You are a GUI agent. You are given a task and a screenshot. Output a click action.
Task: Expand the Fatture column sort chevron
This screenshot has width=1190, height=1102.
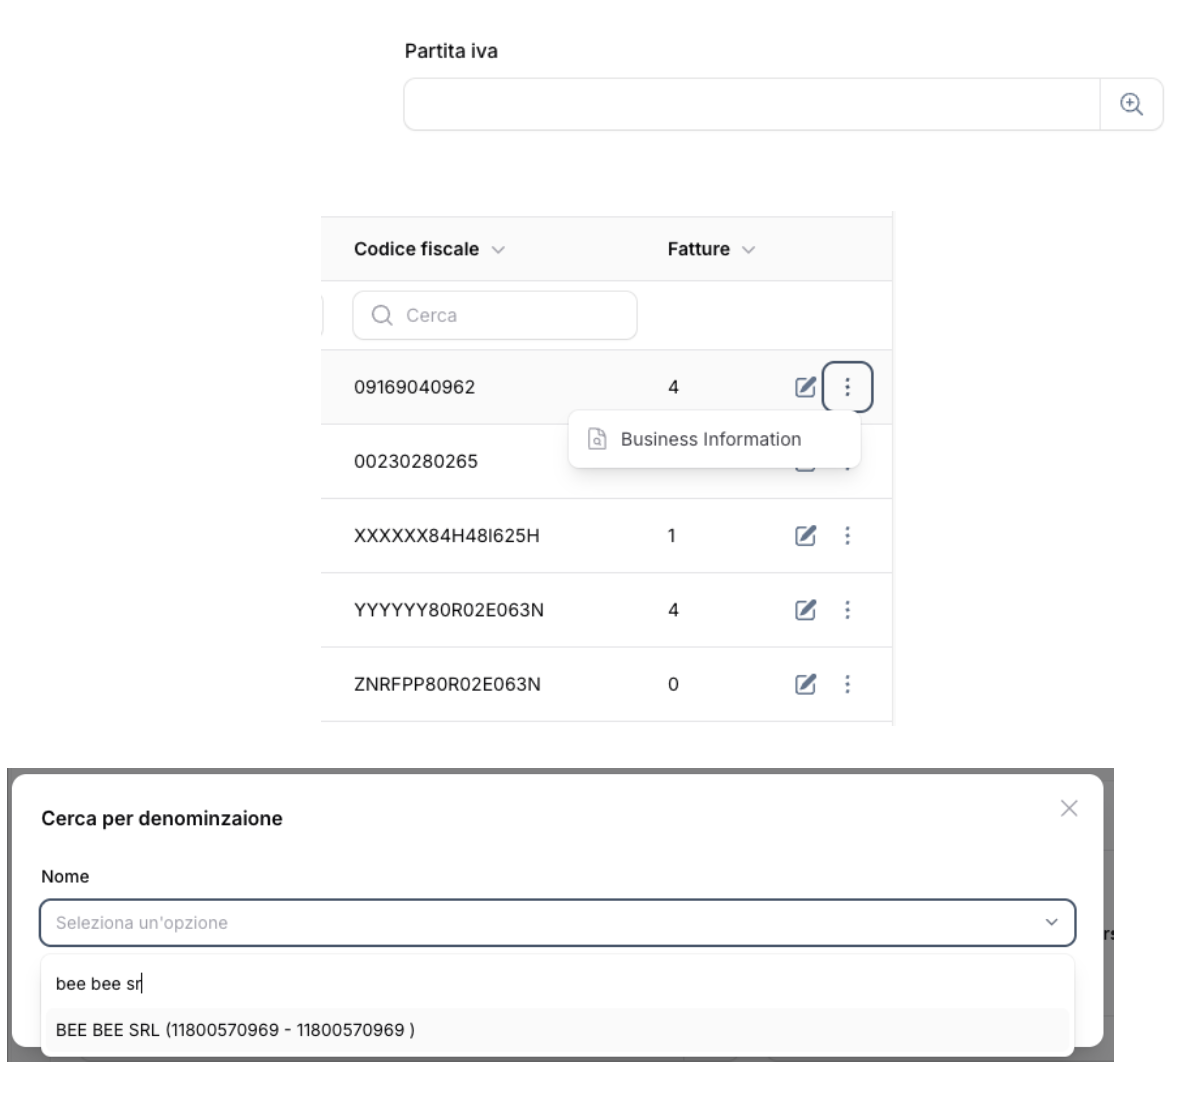[x=748, y=250]
